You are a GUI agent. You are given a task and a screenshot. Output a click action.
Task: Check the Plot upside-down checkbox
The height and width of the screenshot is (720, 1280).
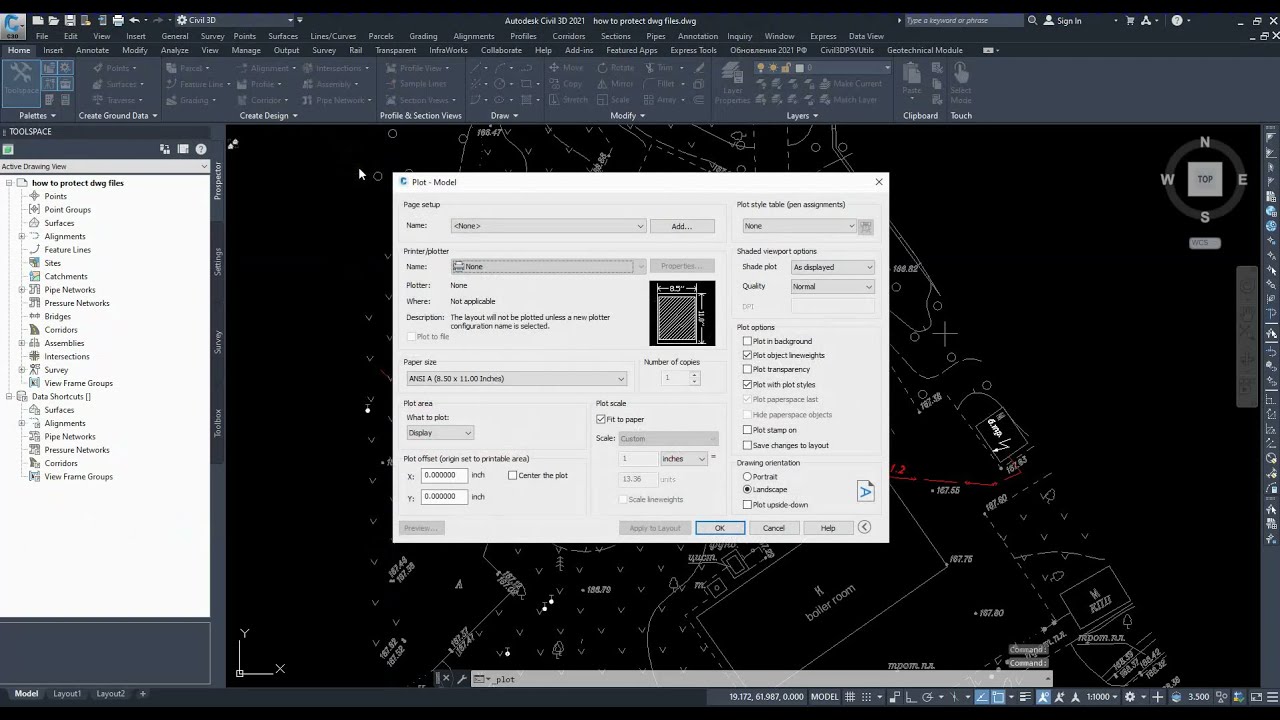coord(747,504)
